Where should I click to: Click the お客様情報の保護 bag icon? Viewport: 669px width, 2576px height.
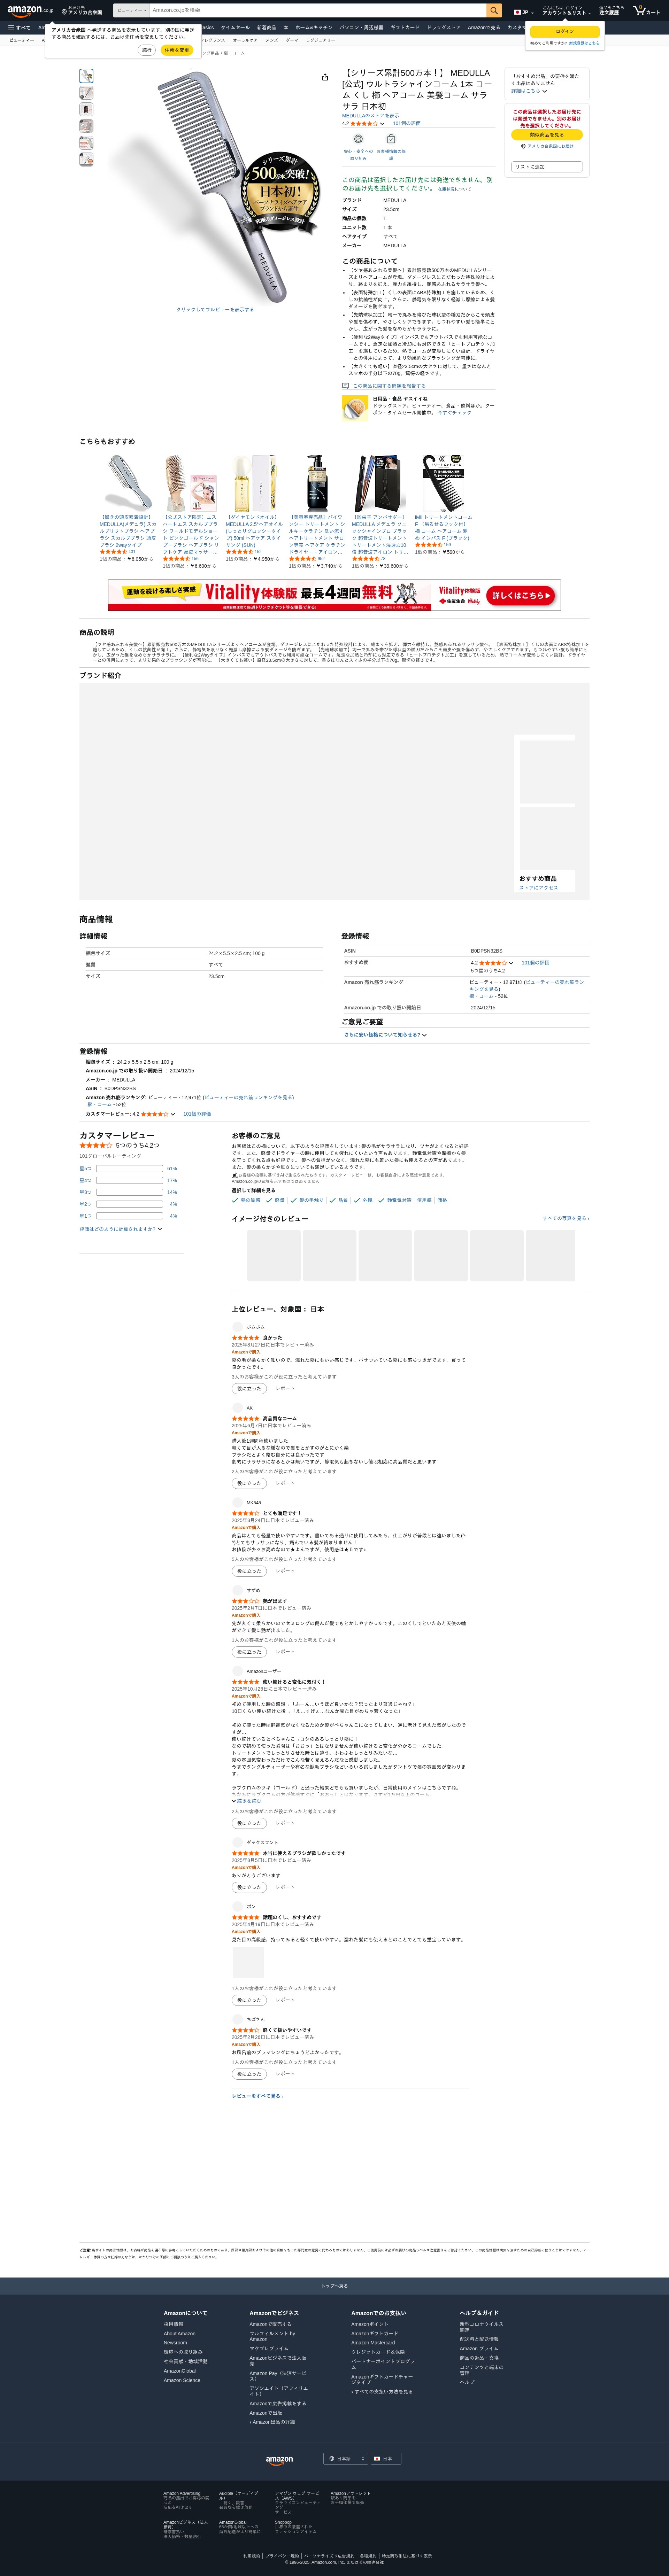click(391, 139)
